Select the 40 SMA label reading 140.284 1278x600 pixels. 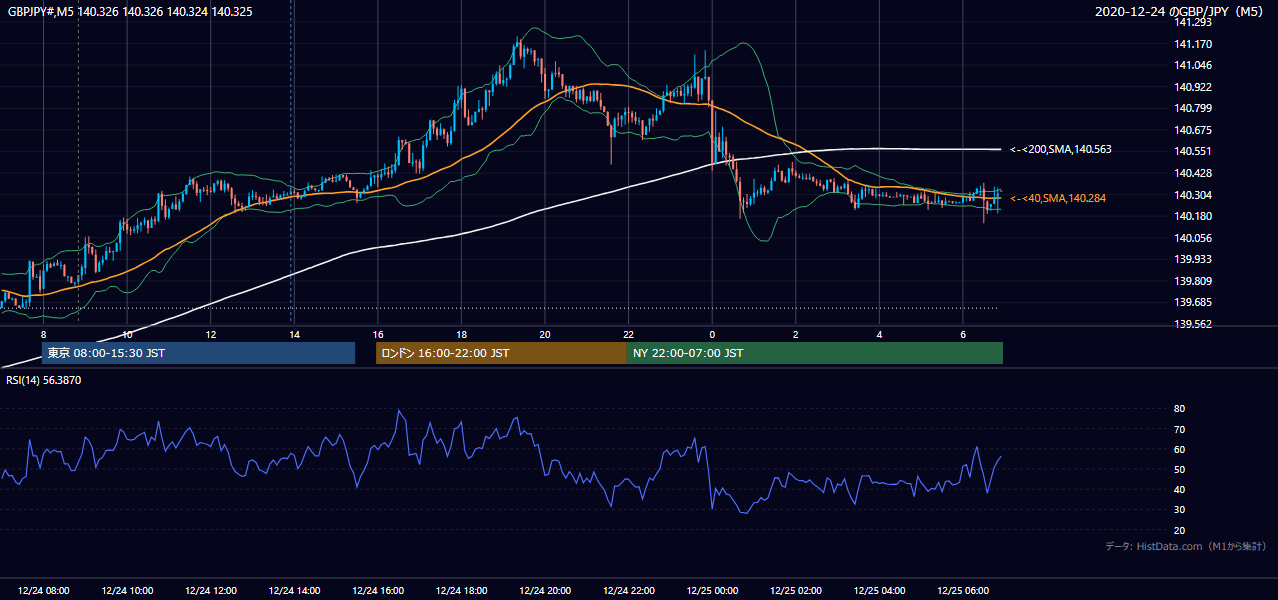[x=1058, y=198]
